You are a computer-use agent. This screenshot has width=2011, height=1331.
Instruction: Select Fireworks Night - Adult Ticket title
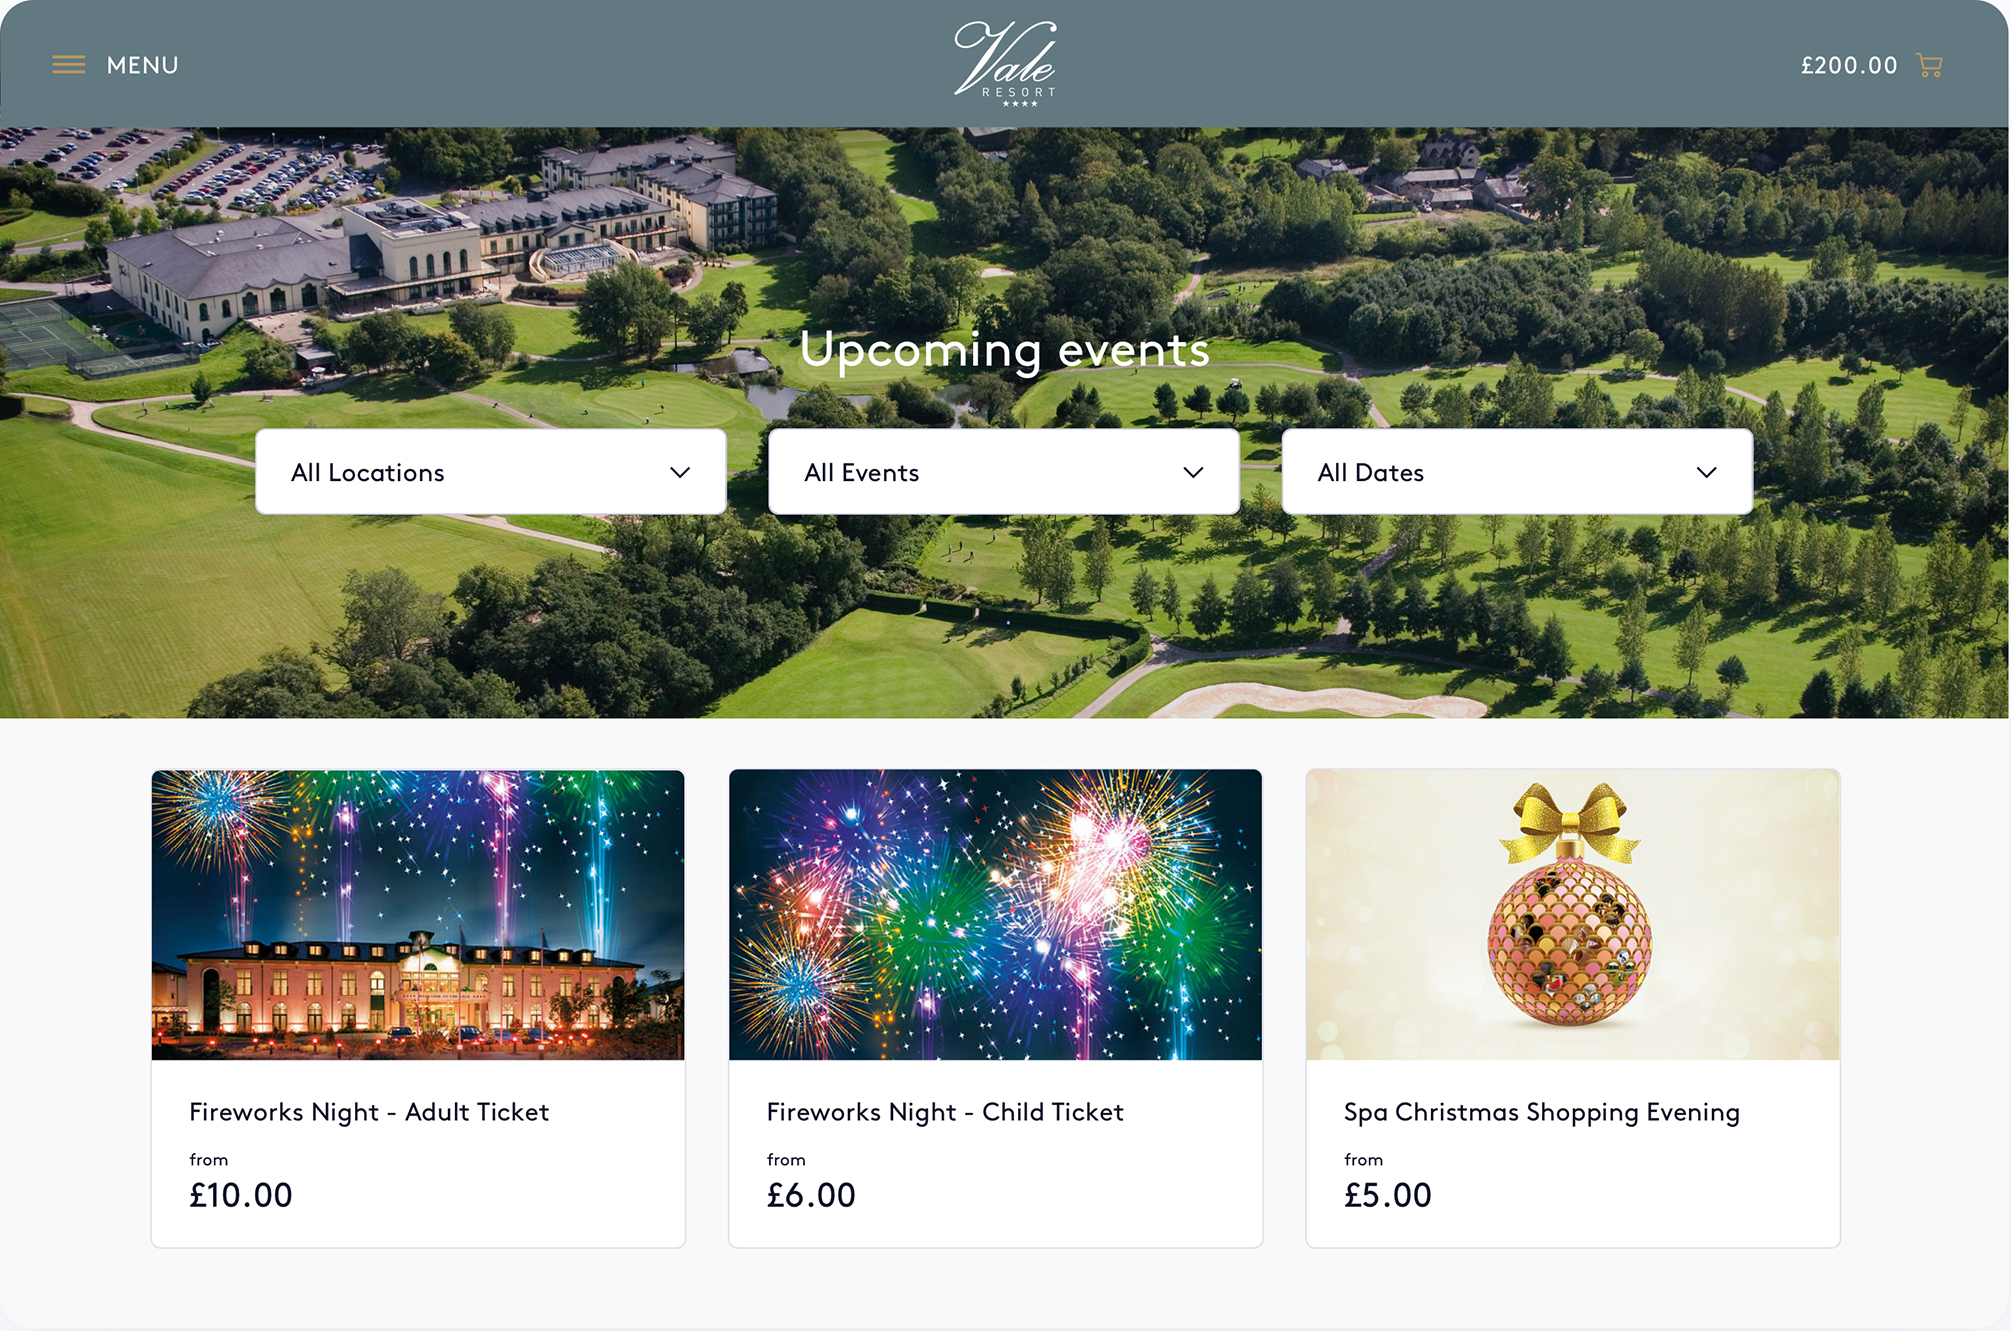[369, 1112]
